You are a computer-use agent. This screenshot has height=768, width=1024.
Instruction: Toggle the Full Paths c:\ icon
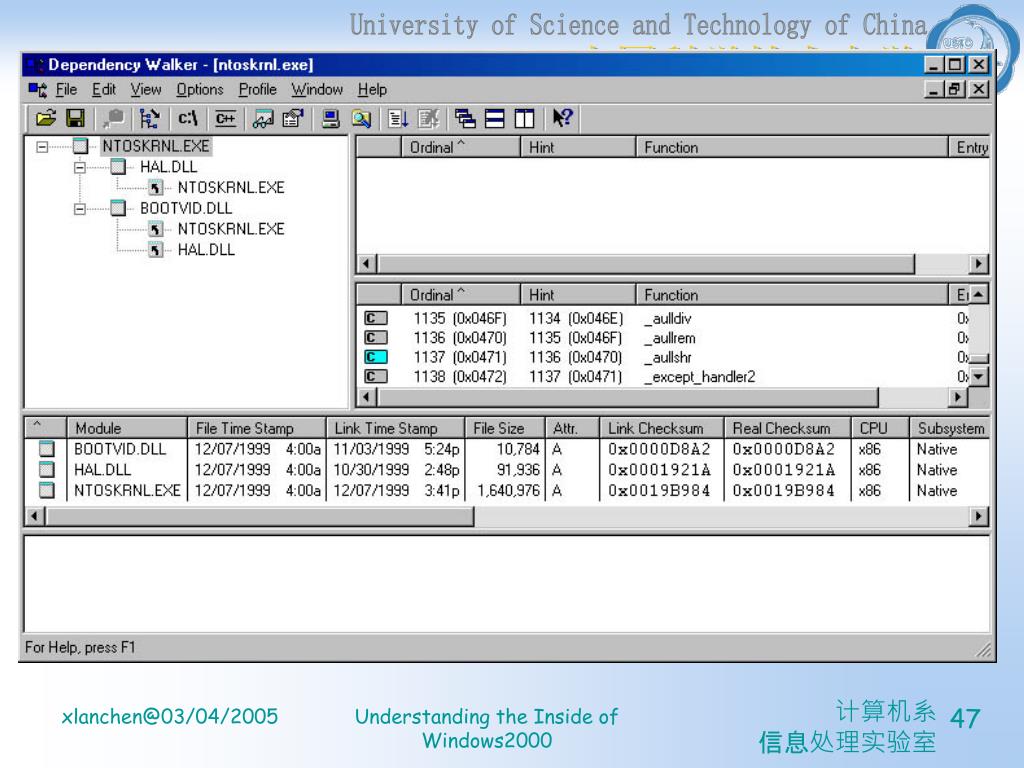click(x=187, y=118)
